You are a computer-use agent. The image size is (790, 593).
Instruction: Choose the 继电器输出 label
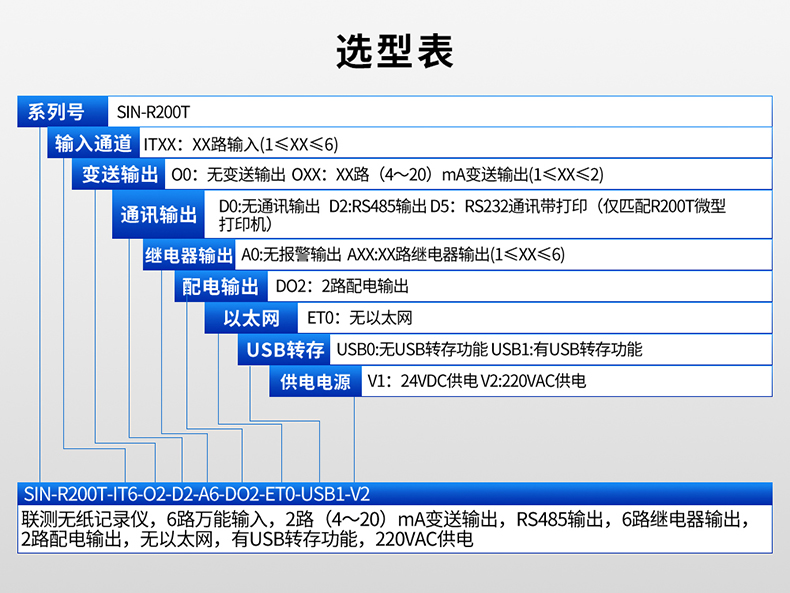(189, 255)
